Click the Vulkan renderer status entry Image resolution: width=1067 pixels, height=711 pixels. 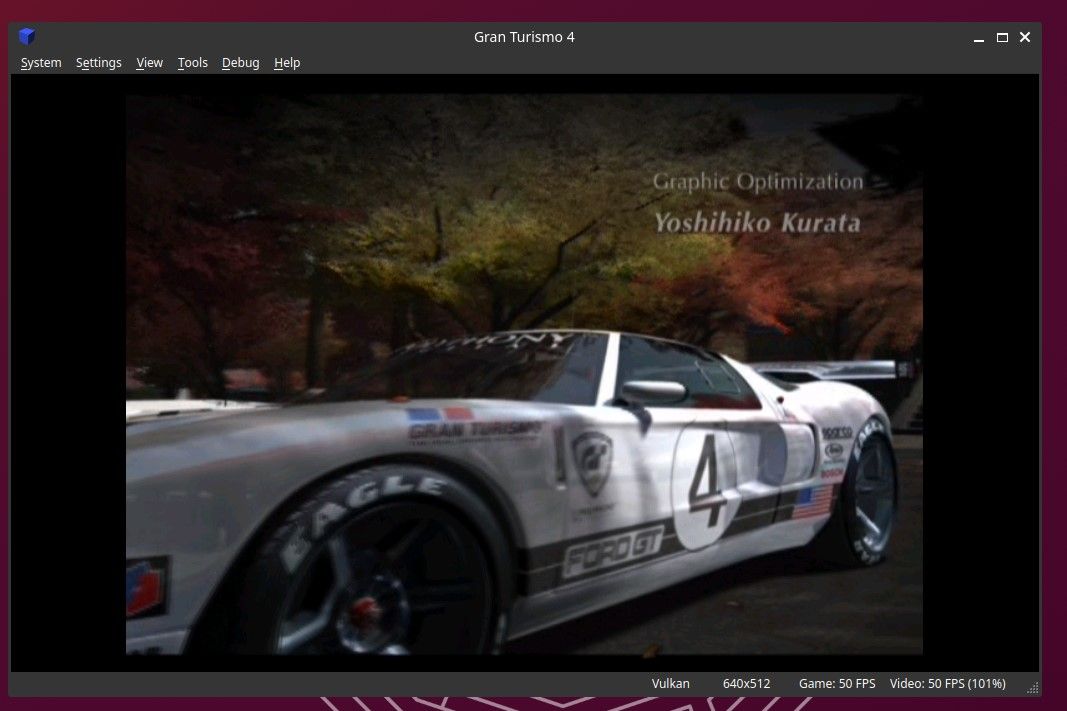[670, 684]
